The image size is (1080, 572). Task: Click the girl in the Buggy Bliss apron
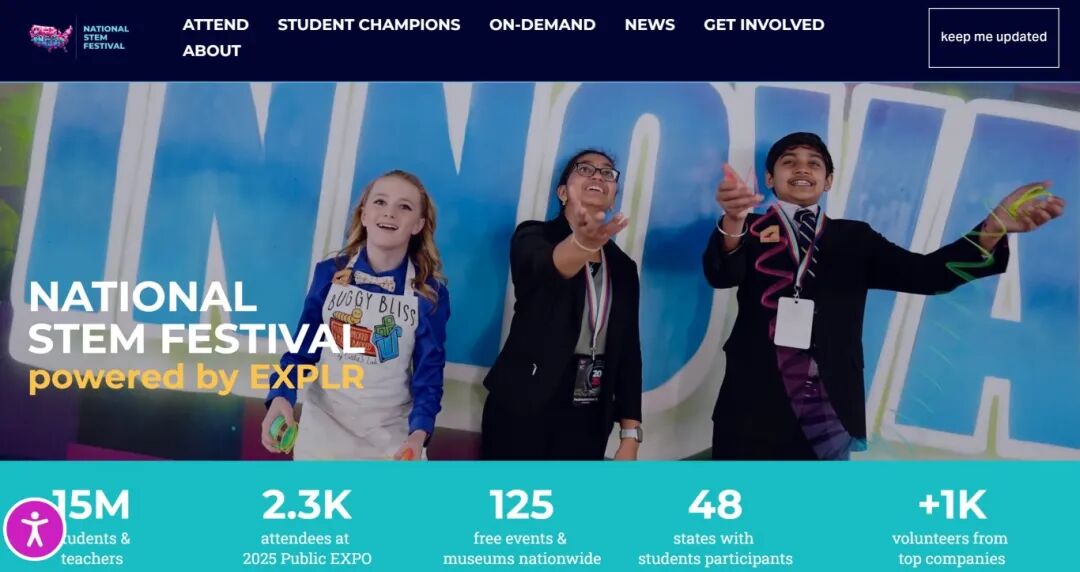362,317
